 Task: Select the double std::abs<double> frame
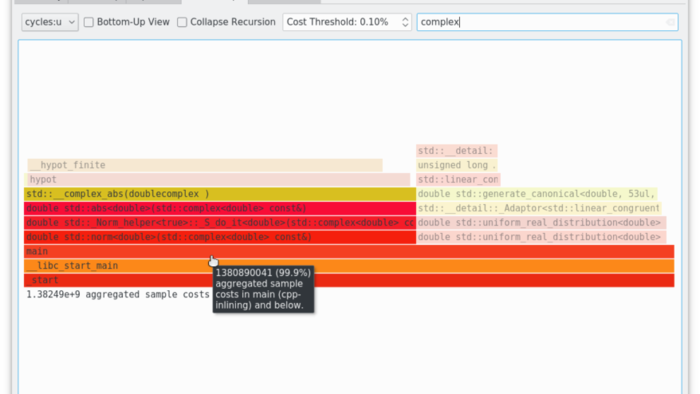pos(220,208)
